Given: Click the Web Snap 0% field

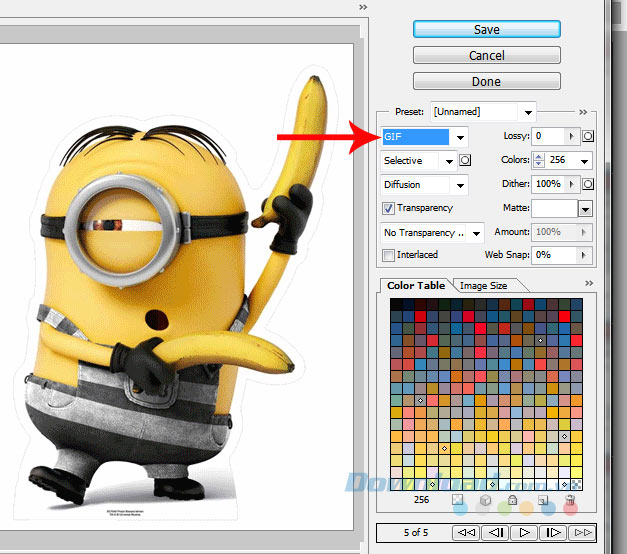Looking at the screenshot, I should click(x=554, y=255).
